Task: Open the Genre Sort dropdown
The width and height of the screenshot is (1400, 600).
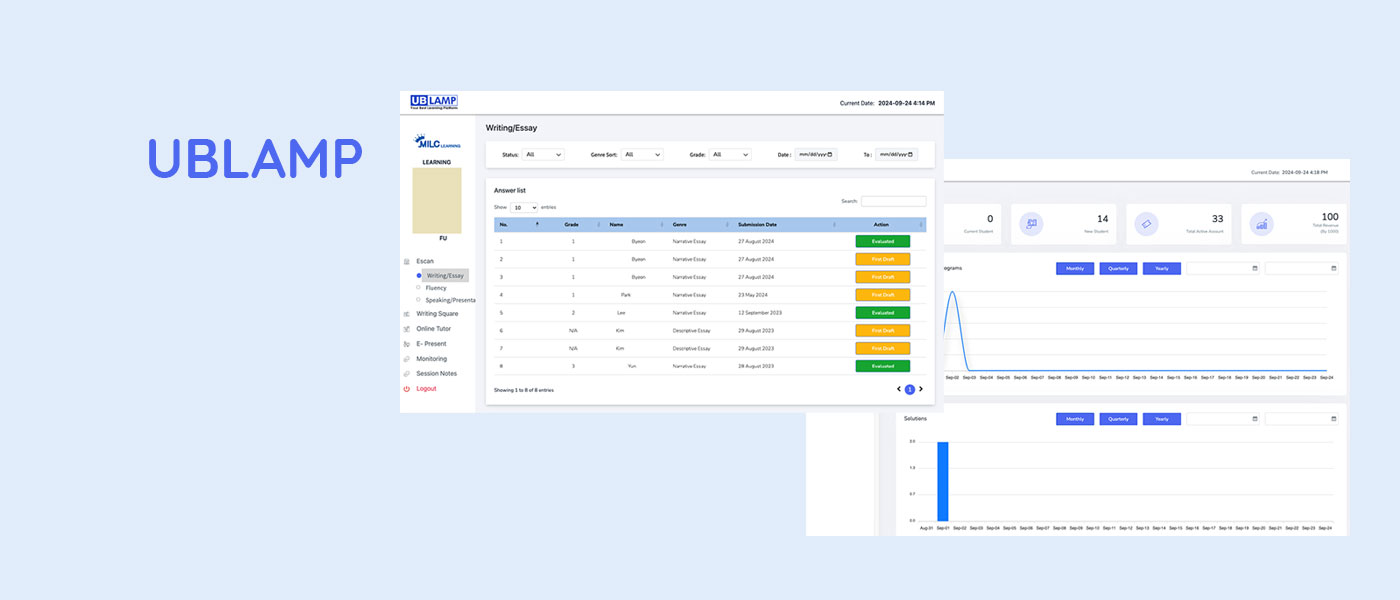Action: click(x=642, y=155)
